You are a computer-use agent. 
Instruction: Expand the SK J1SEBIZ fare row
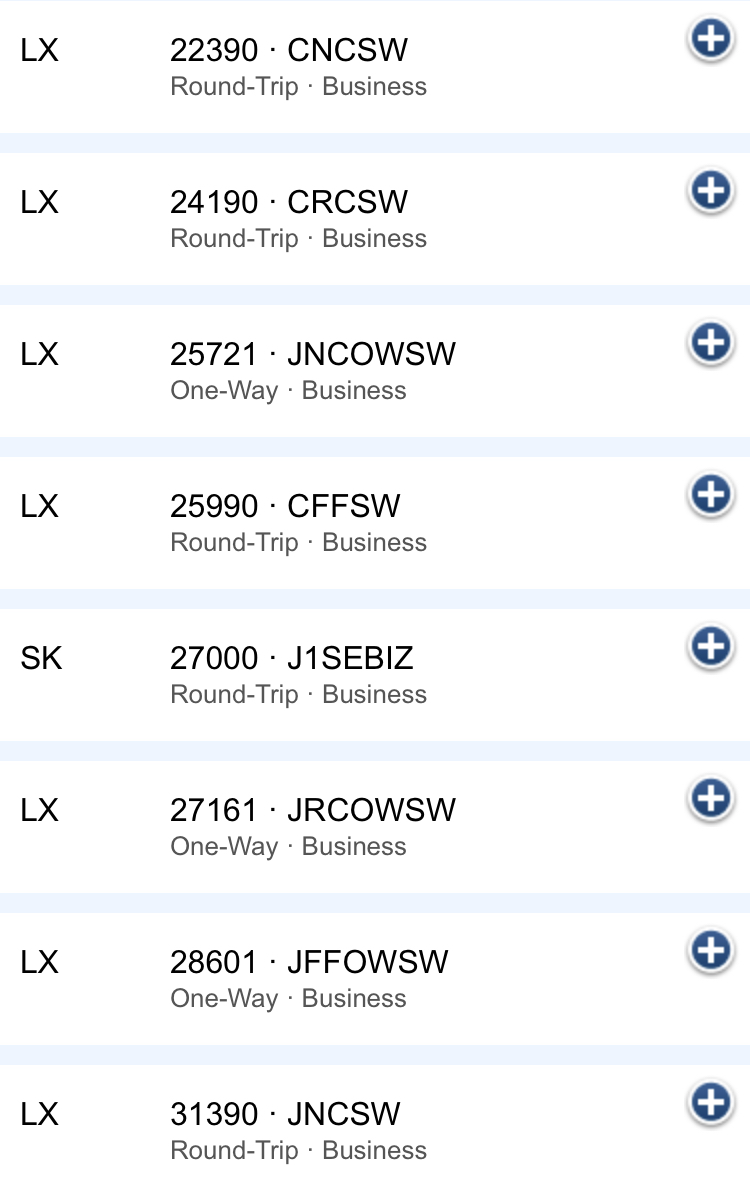pyautogui.click(x=711, y=646)
